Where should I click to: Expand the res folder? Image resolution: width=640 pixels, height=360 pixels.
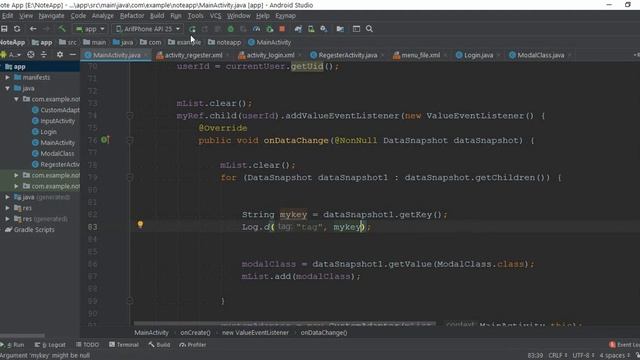(x=7, y=208)
